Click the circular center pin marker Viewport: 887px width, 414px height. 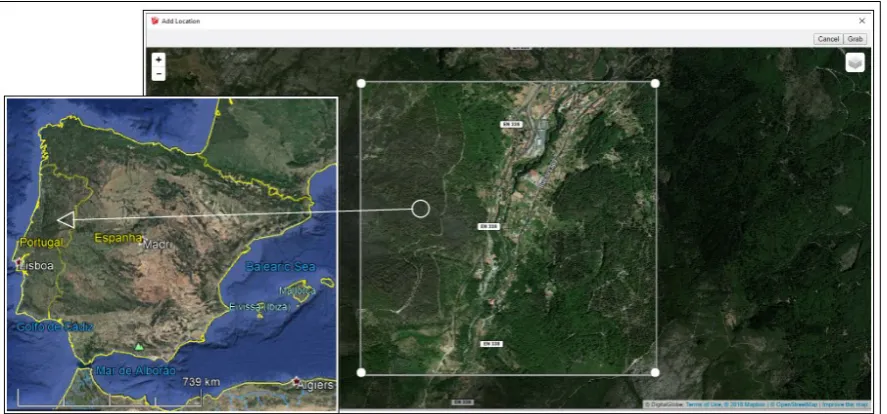point(420,209)
